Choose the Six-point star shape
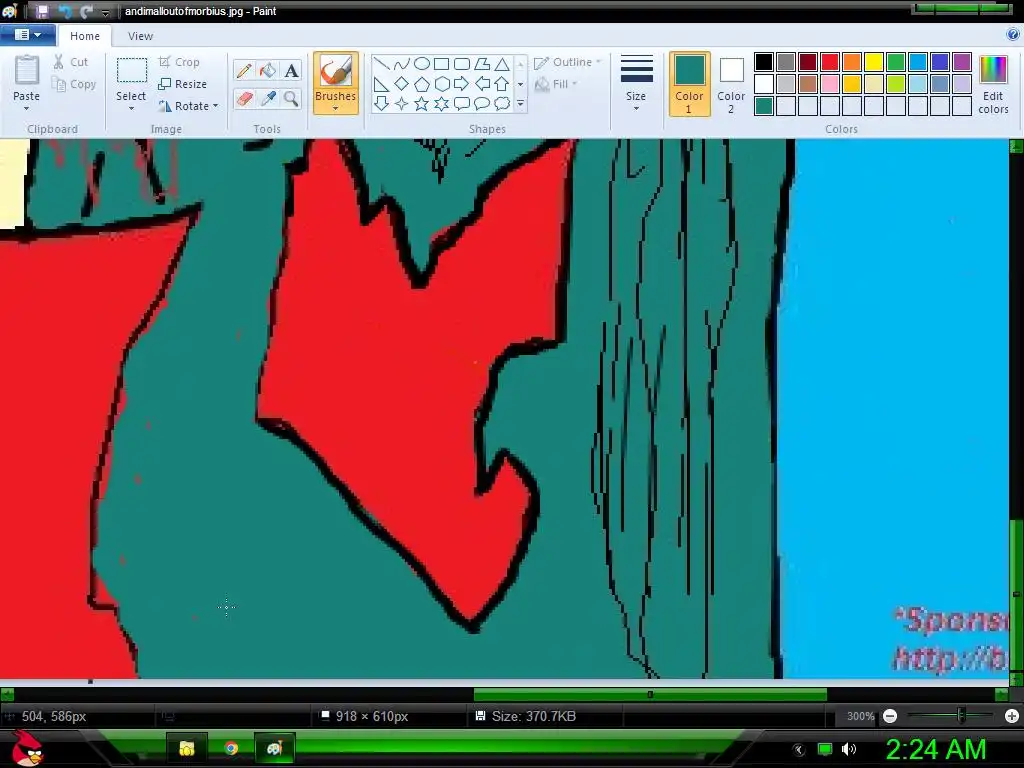Image resolution: width=1024 pixels, height=768 pixels. pyautogui.click(x=441, y=103)
